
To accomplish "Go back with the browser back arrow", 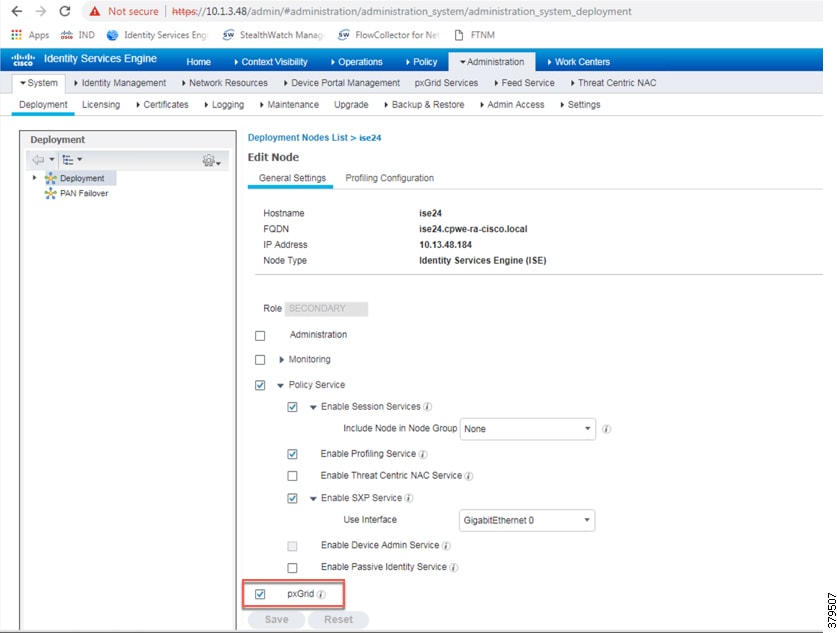I will 17,11.
